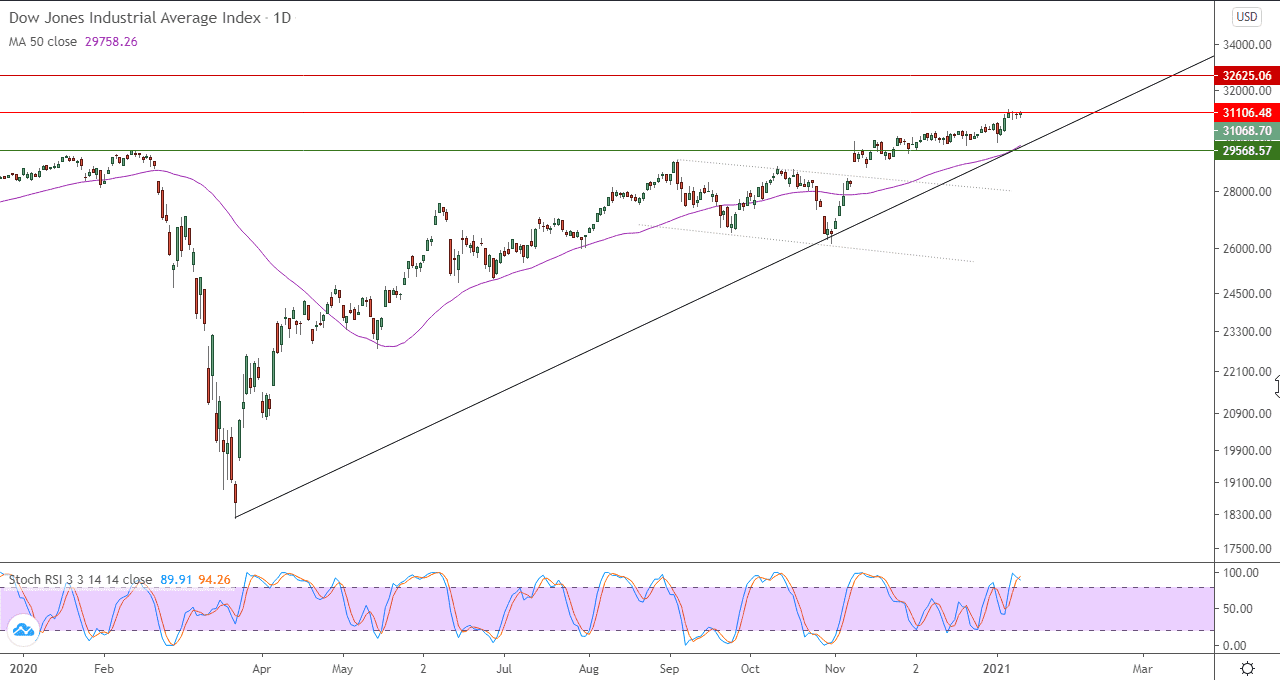Click the Sep label on time axis
Screen dimensions: 1280x680
tap(670, 667)
